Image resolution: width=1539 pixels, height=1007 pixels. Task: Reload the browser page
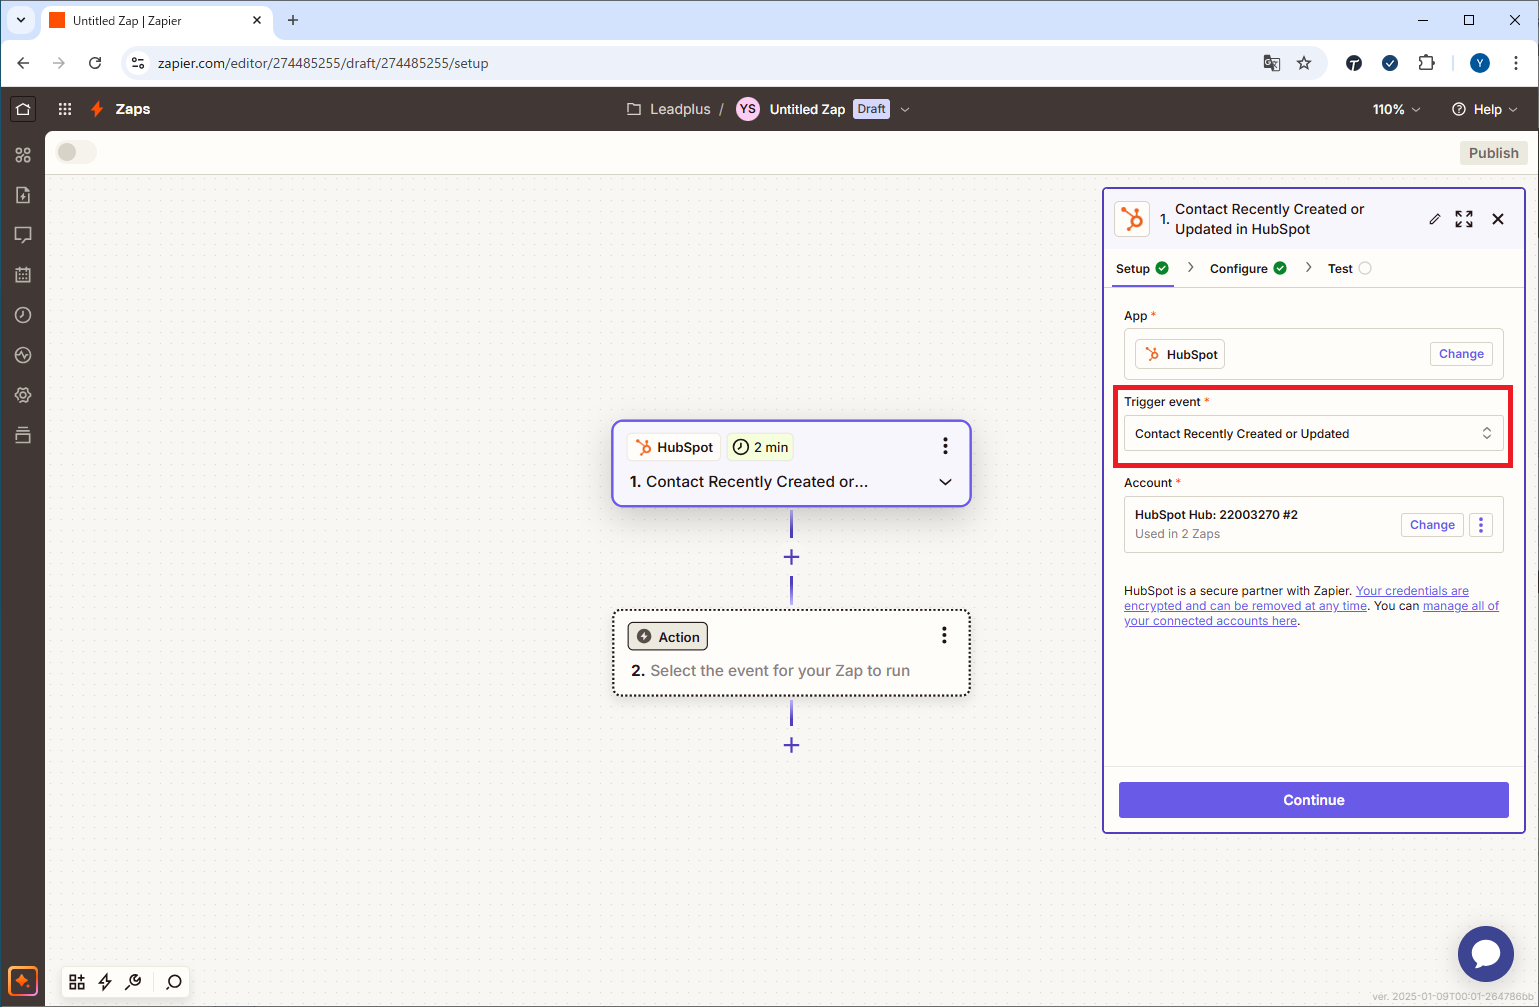pos(95,63)
